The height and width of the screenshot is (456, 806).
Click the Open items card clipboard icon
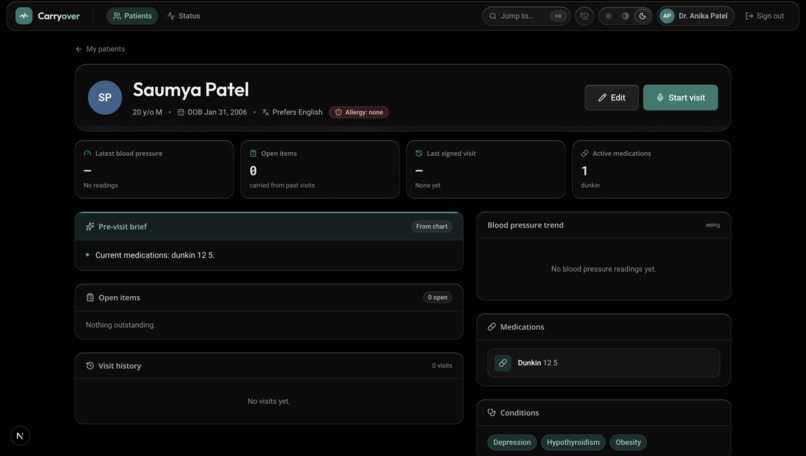(x=253, y=153)
